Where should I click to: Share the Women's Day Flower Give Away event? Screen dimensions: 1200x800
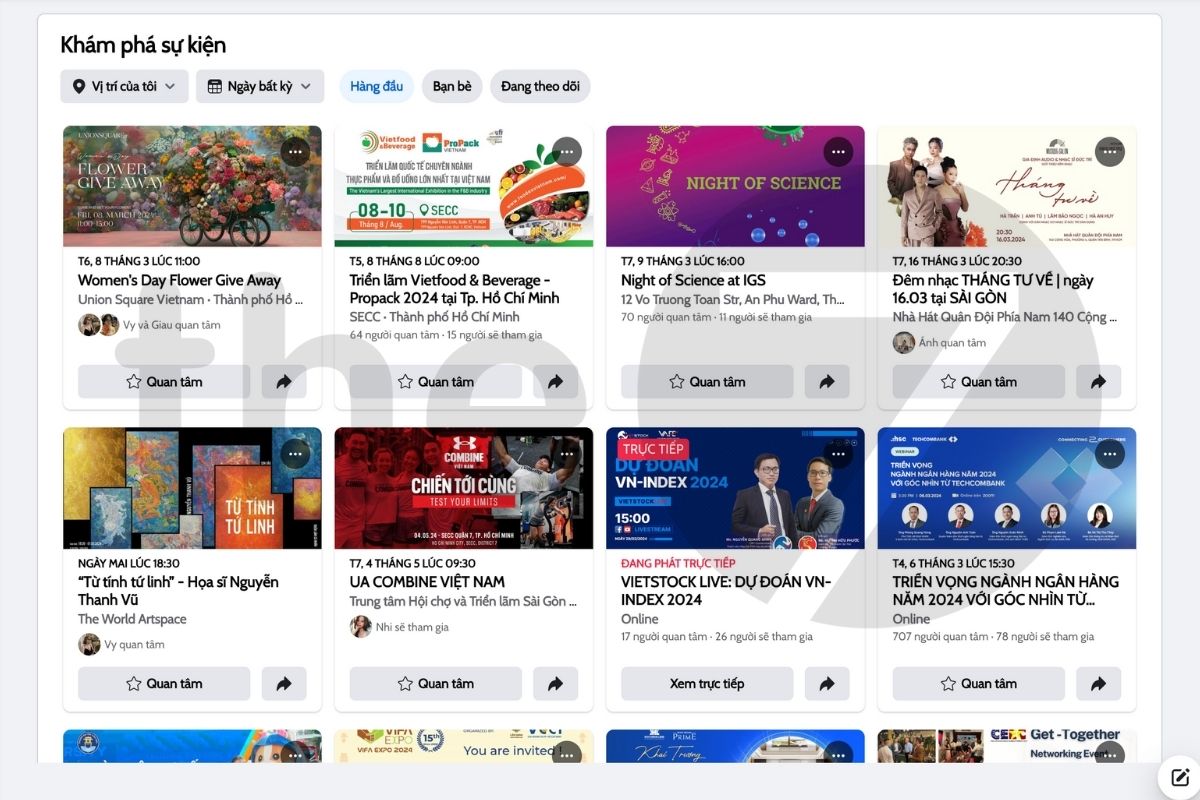[284, 381]
